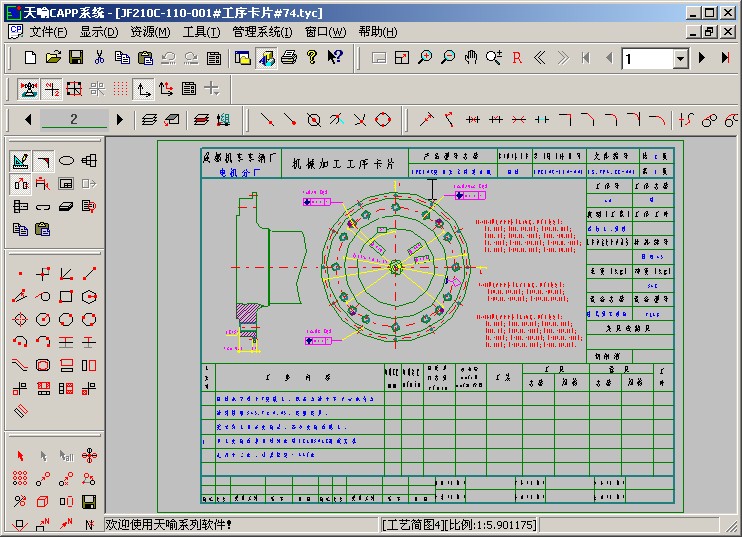Select the hexagon polygon tool
This screenshot has height=537, width=742.
[x=89, y=297]
